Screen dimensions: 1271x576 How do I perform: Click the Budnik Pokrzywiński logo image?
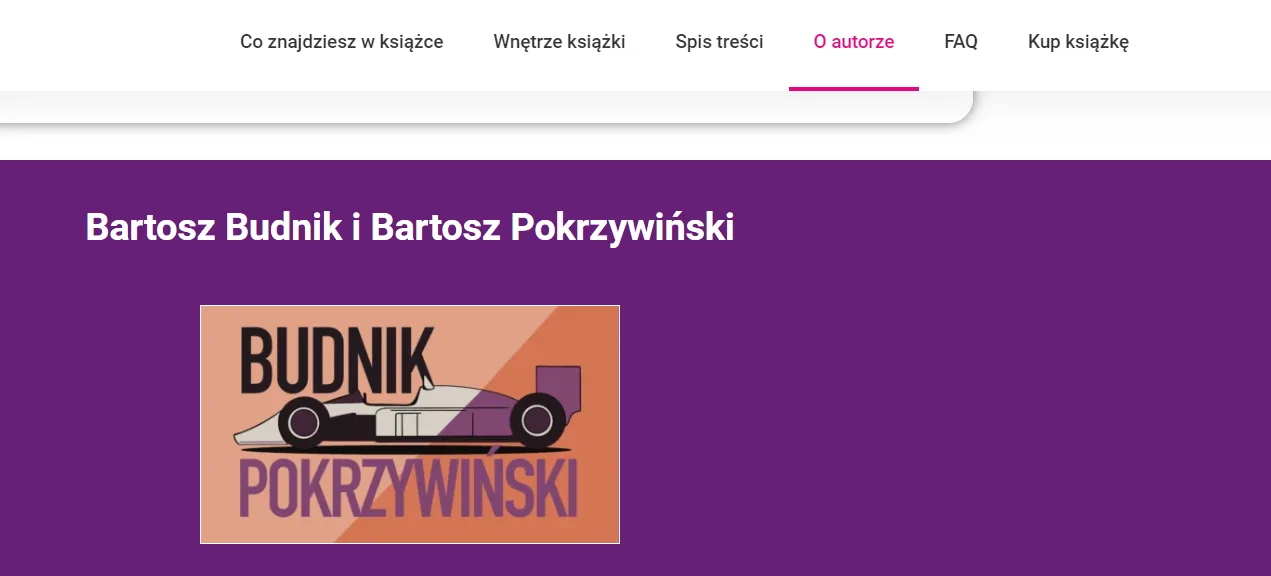point(410,424)
